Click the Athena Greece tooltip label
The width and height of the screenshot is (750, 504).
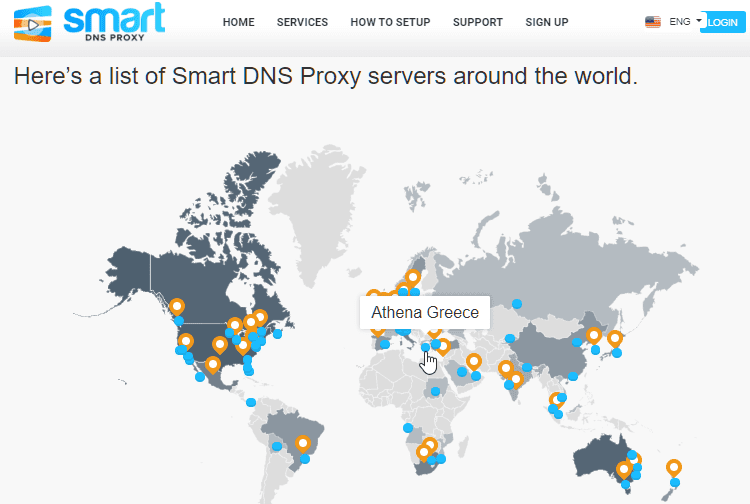(x=425, y=312)
